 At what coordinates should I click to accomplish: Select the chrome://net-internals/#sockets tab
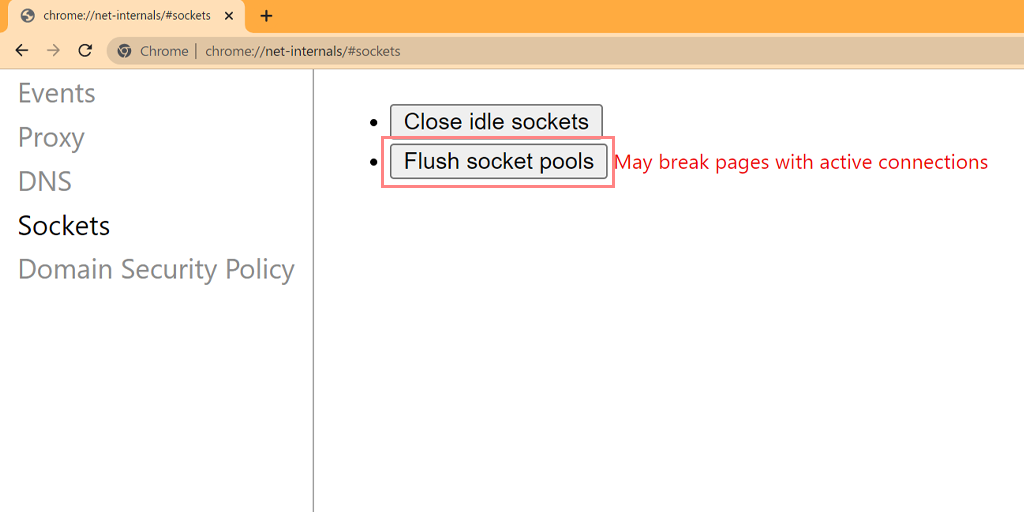pos(126,16)
